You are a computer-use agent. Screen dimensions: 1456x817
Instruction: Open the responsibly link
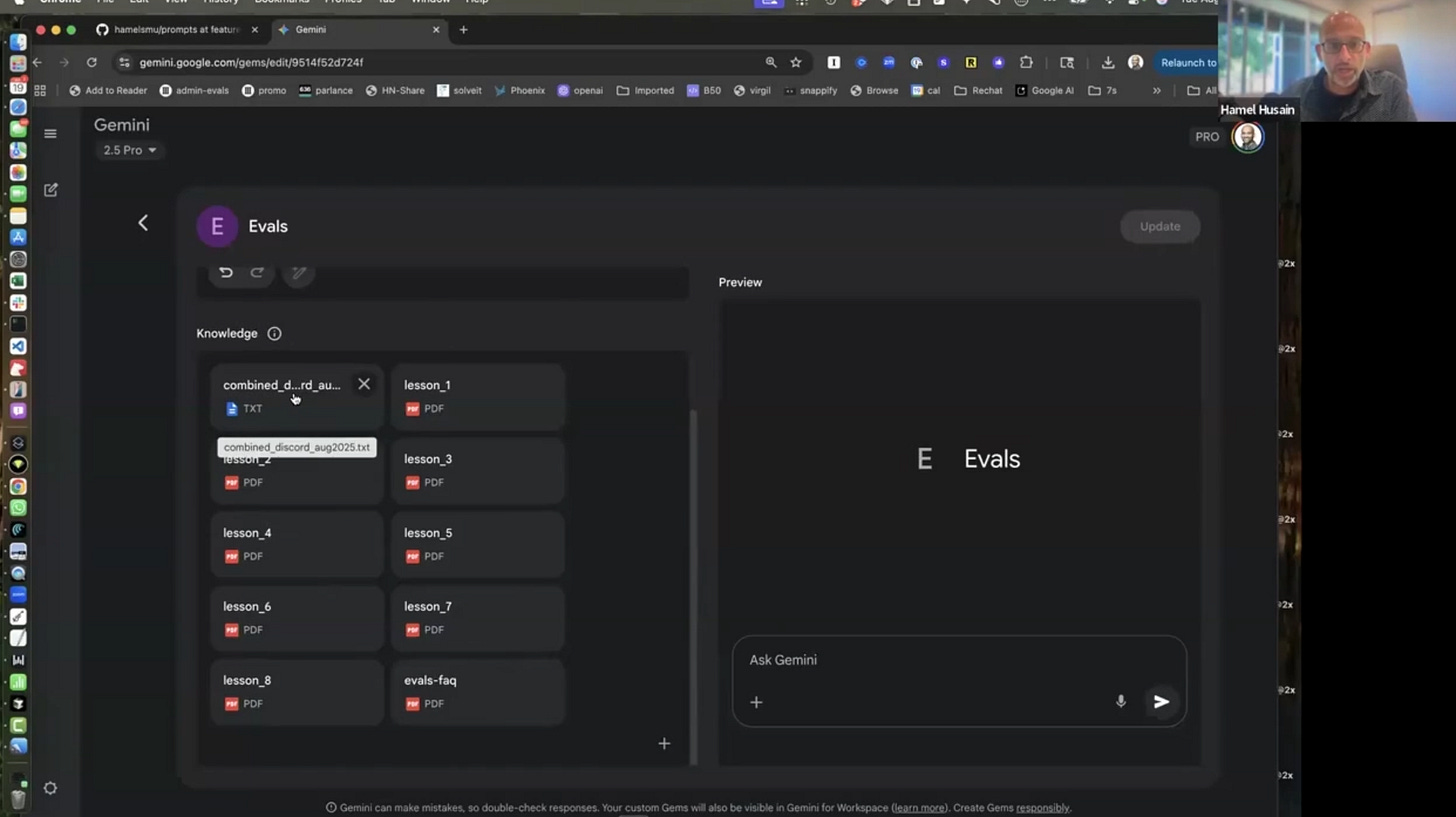click(1042, 808)
